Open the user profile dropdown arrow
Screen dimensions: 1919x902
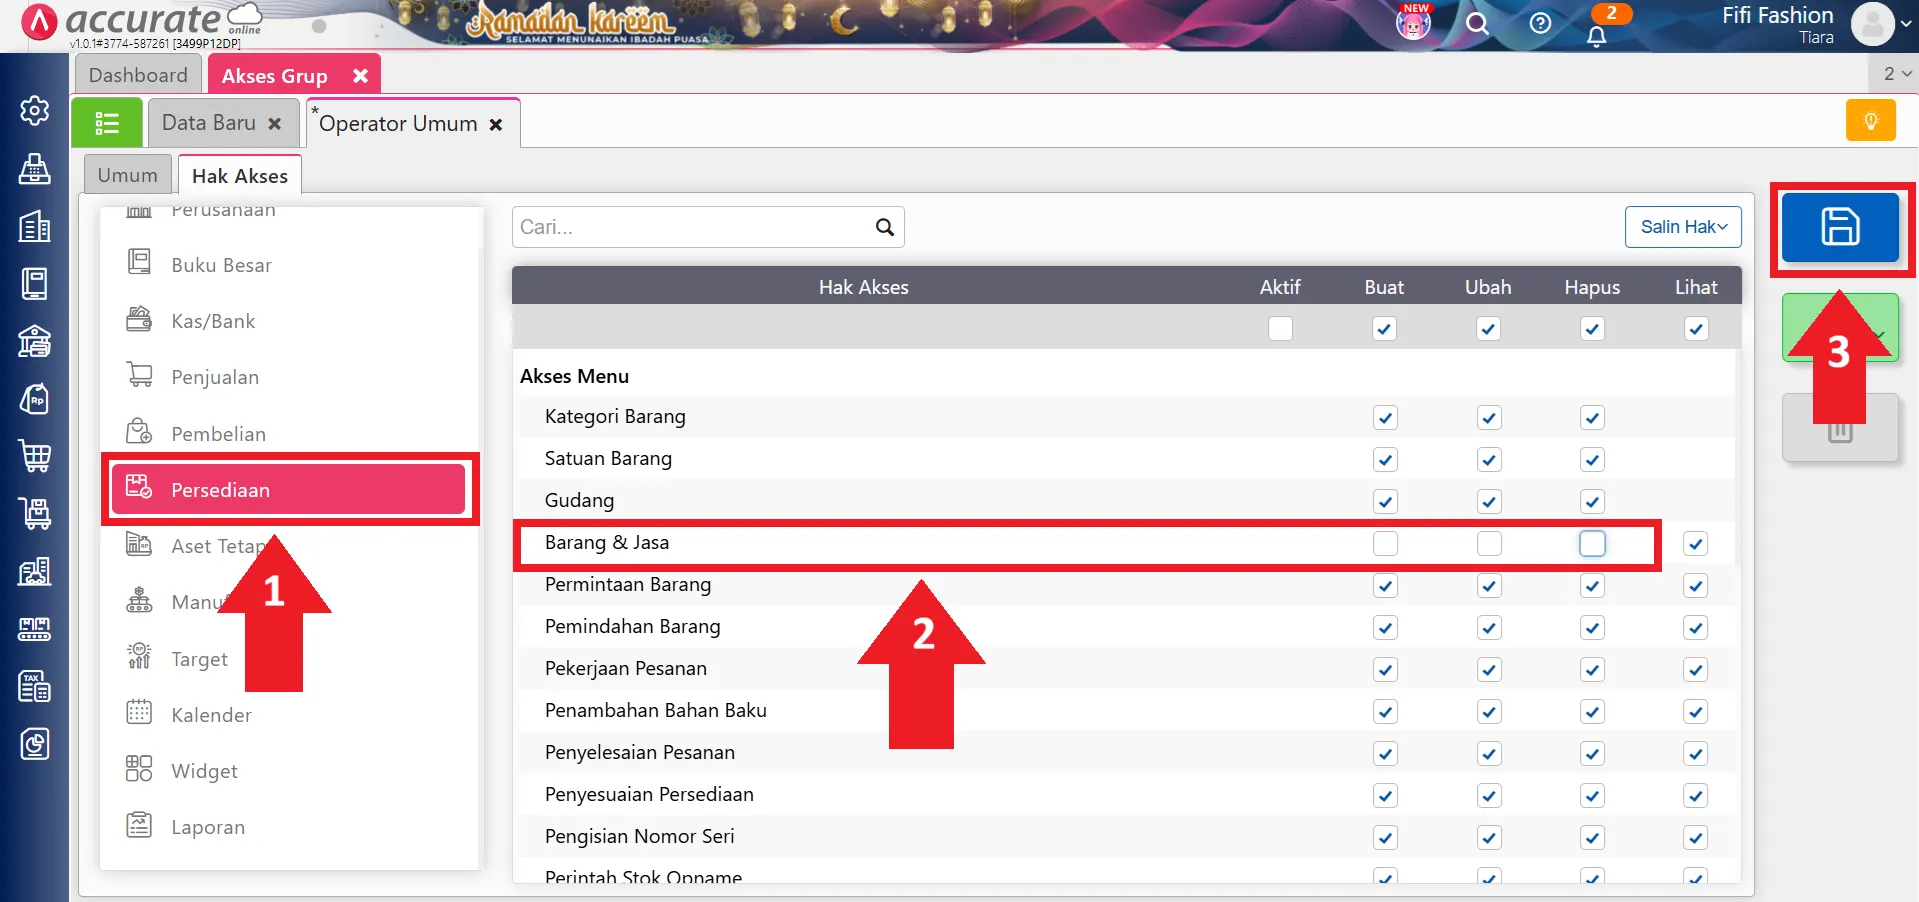pos(1906,22)
